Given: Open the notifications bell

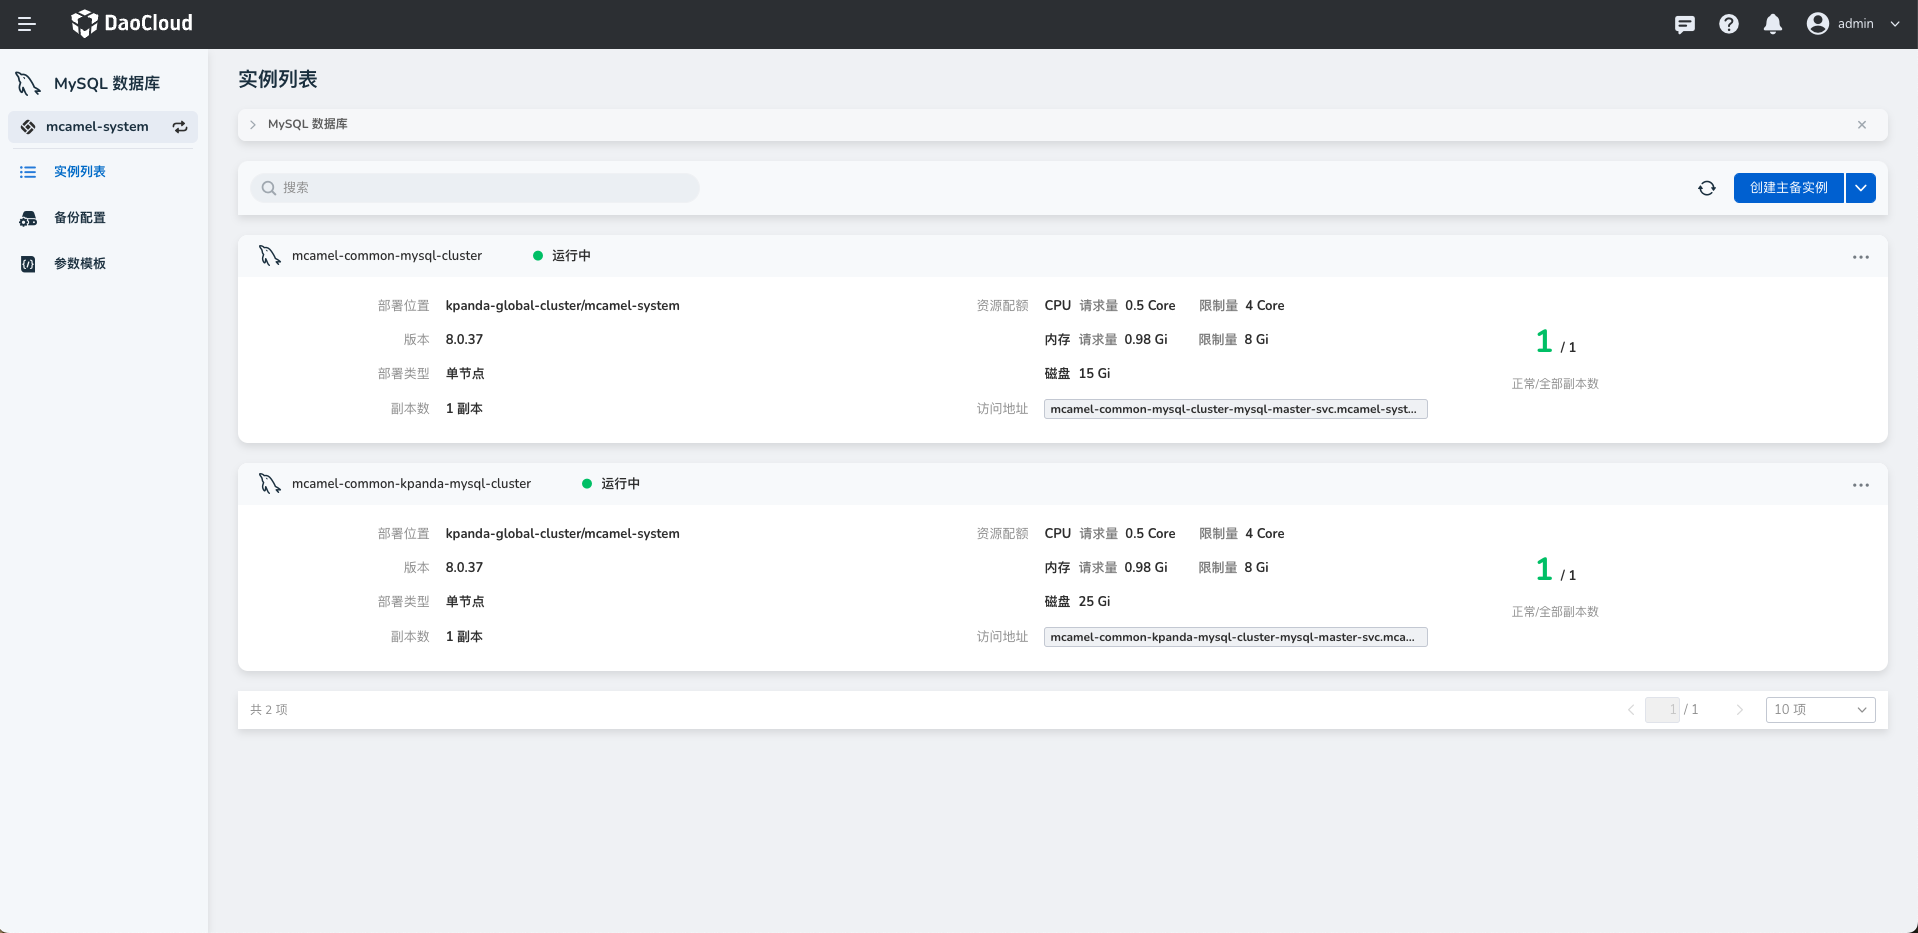Looking at the screenshot, I should click(x=1773, y=24).
